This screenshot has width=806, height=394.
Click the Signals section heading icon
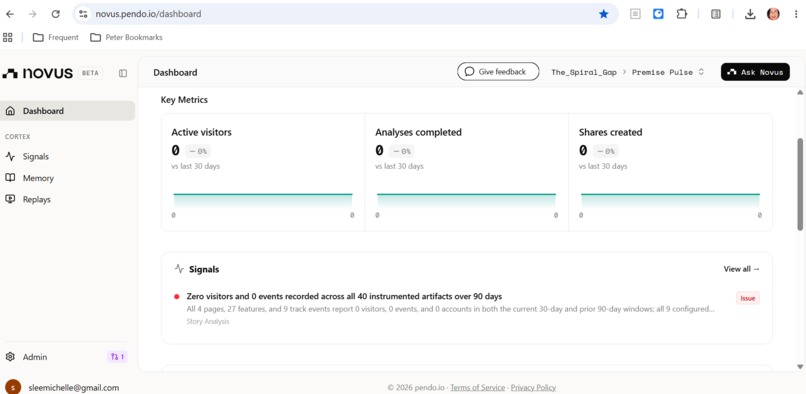coord(179,268)
